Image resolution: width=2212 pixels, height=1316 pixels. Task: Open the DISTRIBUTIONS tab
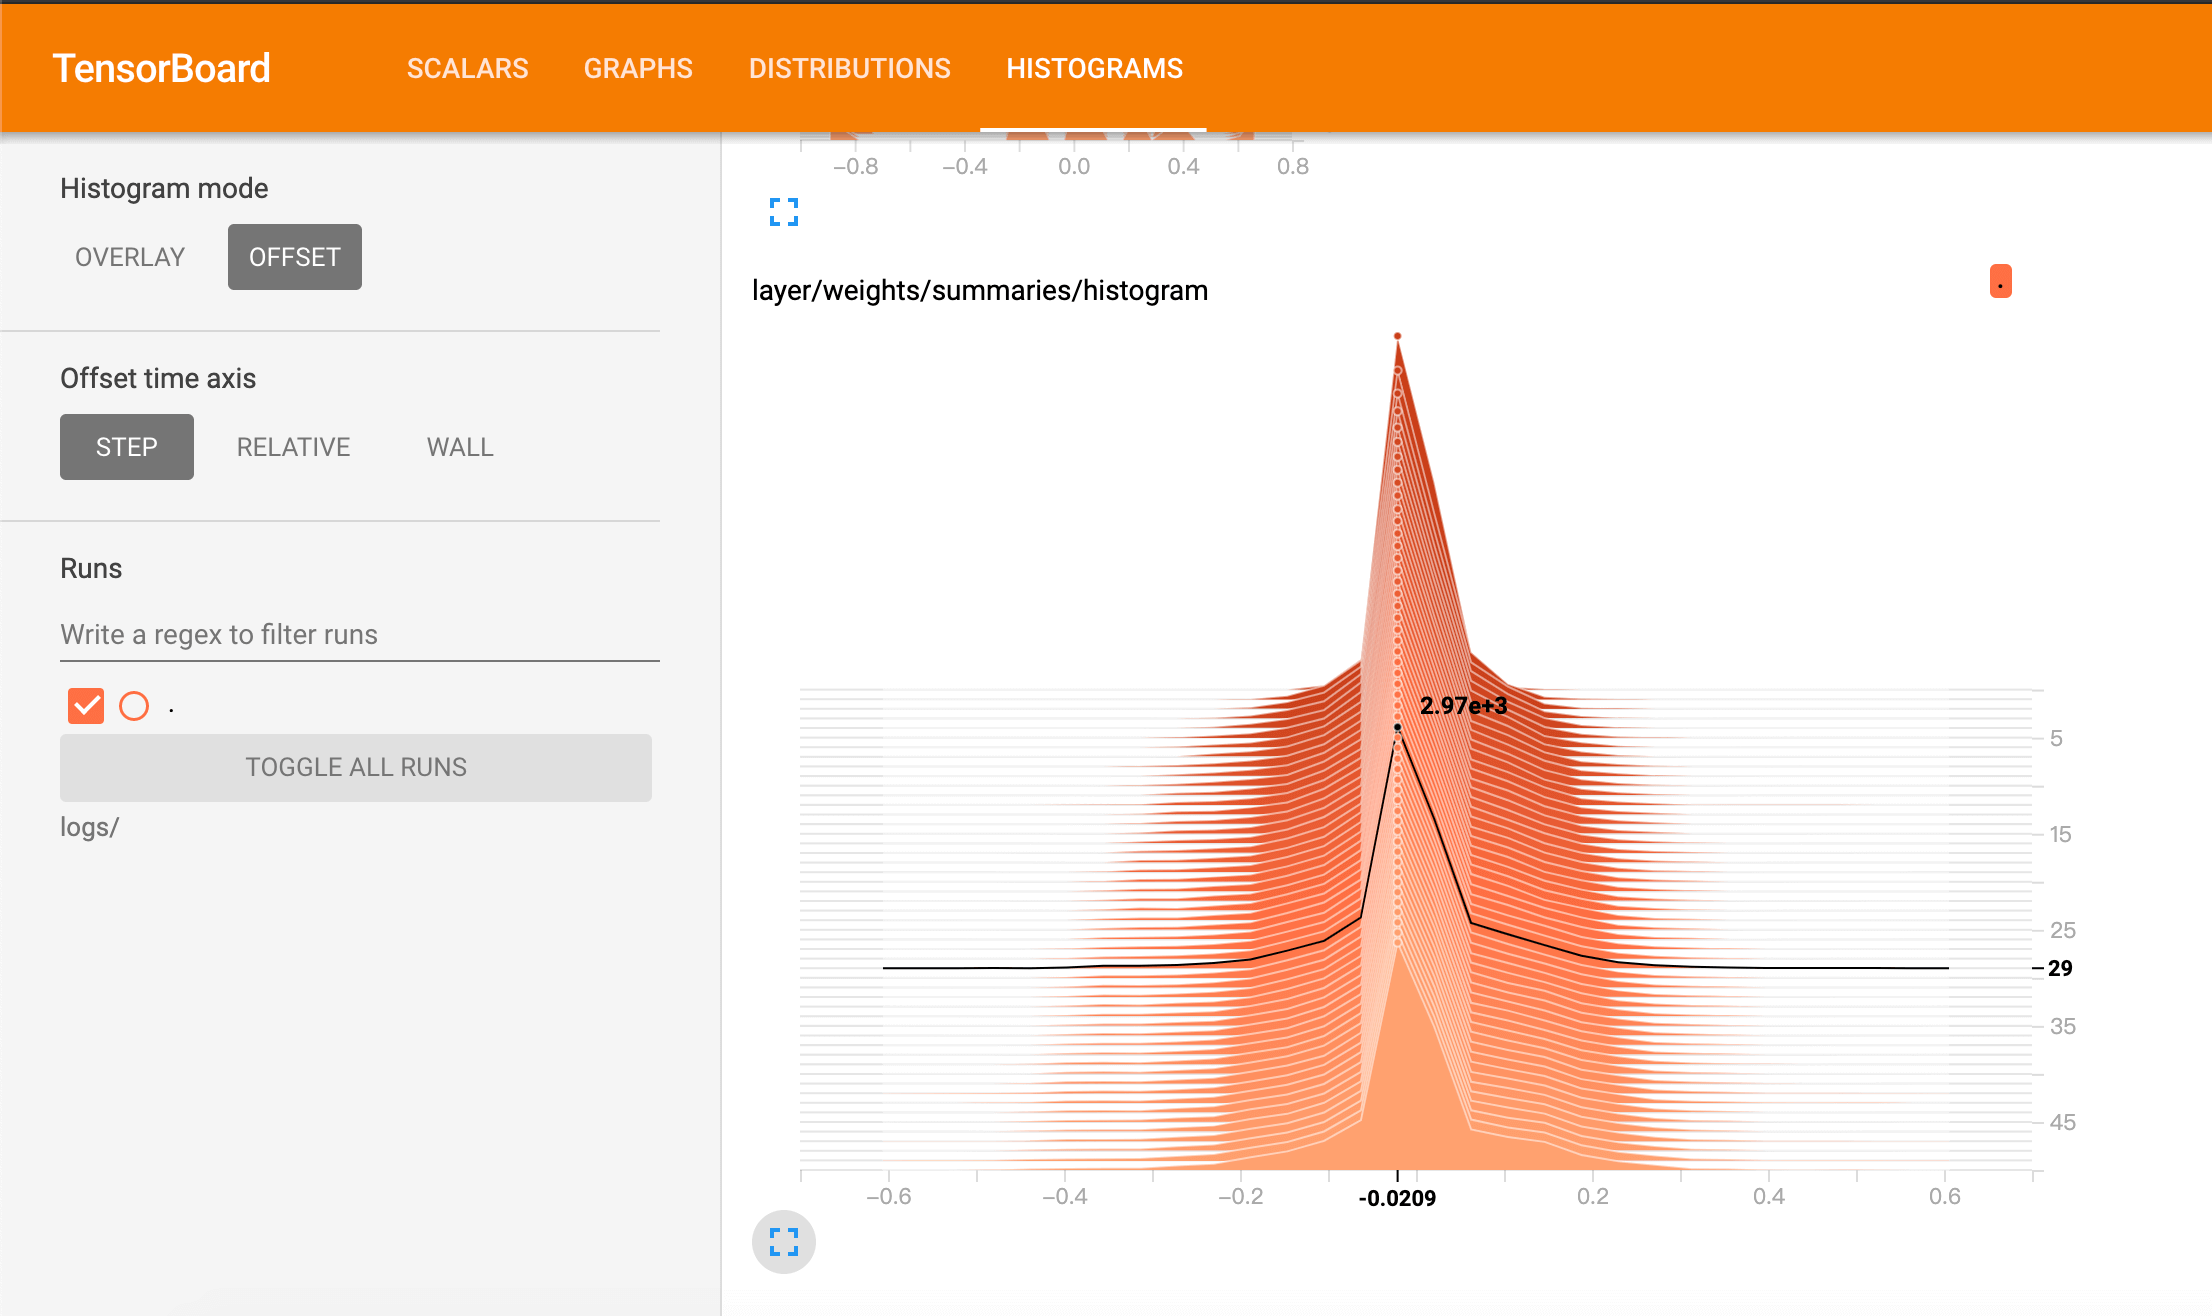coord(849,68)
